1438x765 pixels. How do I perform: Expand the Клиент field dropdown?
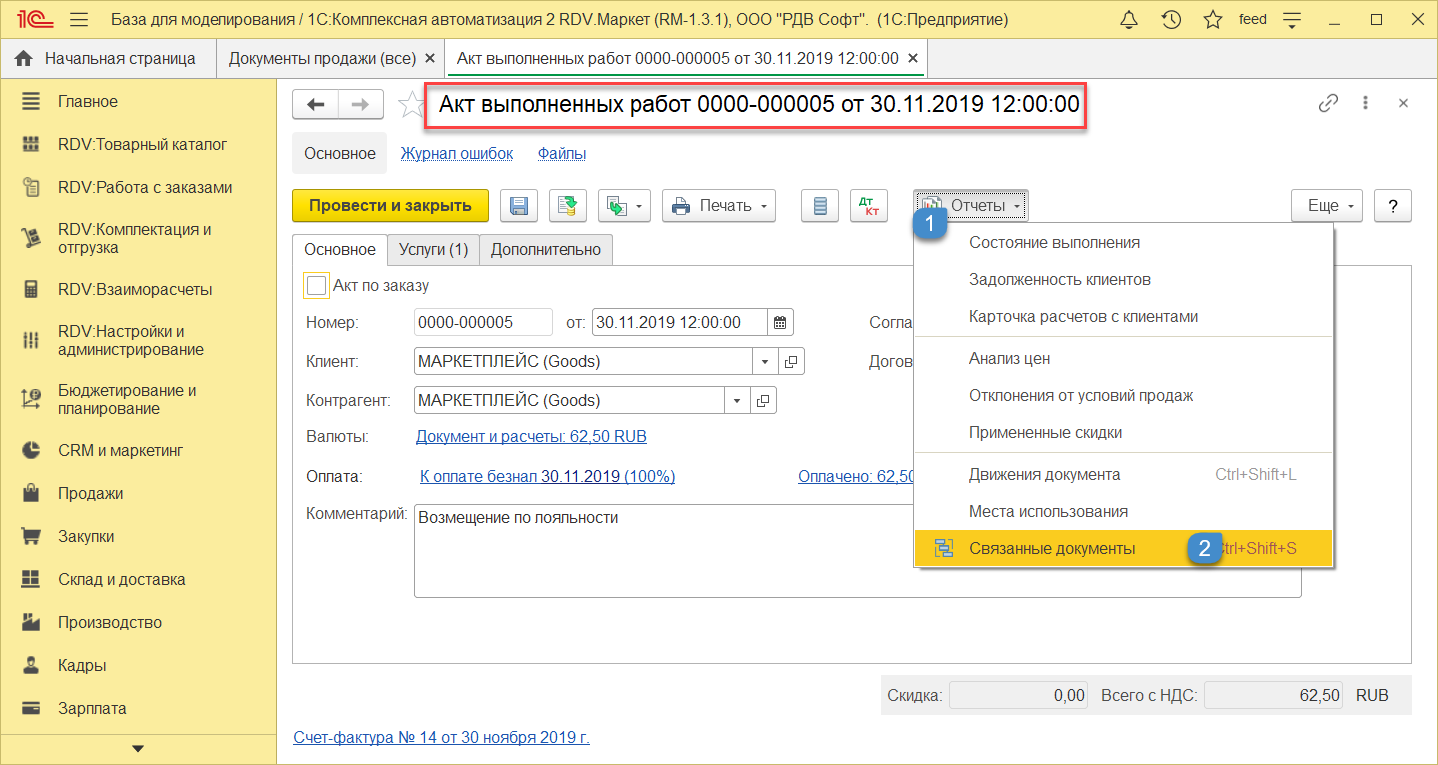click(765, 361)
